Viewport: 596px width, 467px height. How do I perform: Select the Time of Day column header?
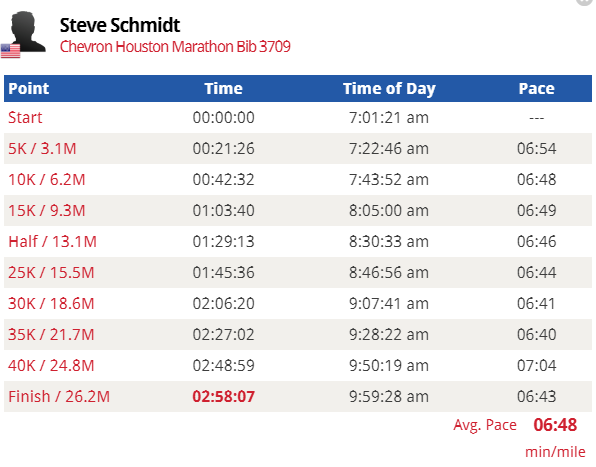[389, 89]
